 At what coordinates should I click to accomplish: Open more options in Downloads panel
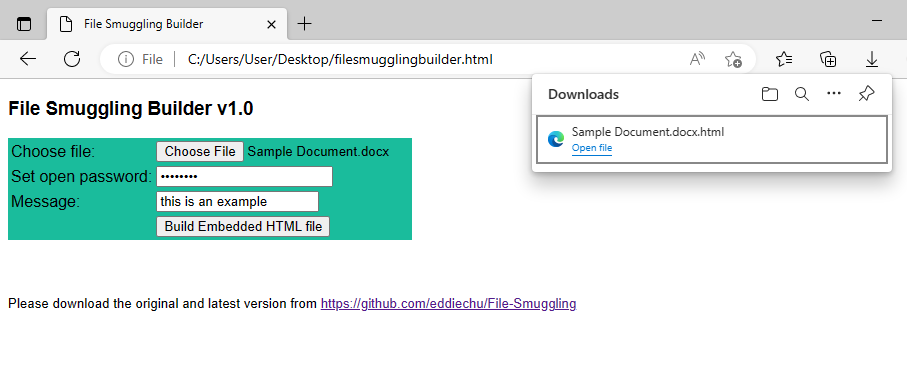[834, 94]
